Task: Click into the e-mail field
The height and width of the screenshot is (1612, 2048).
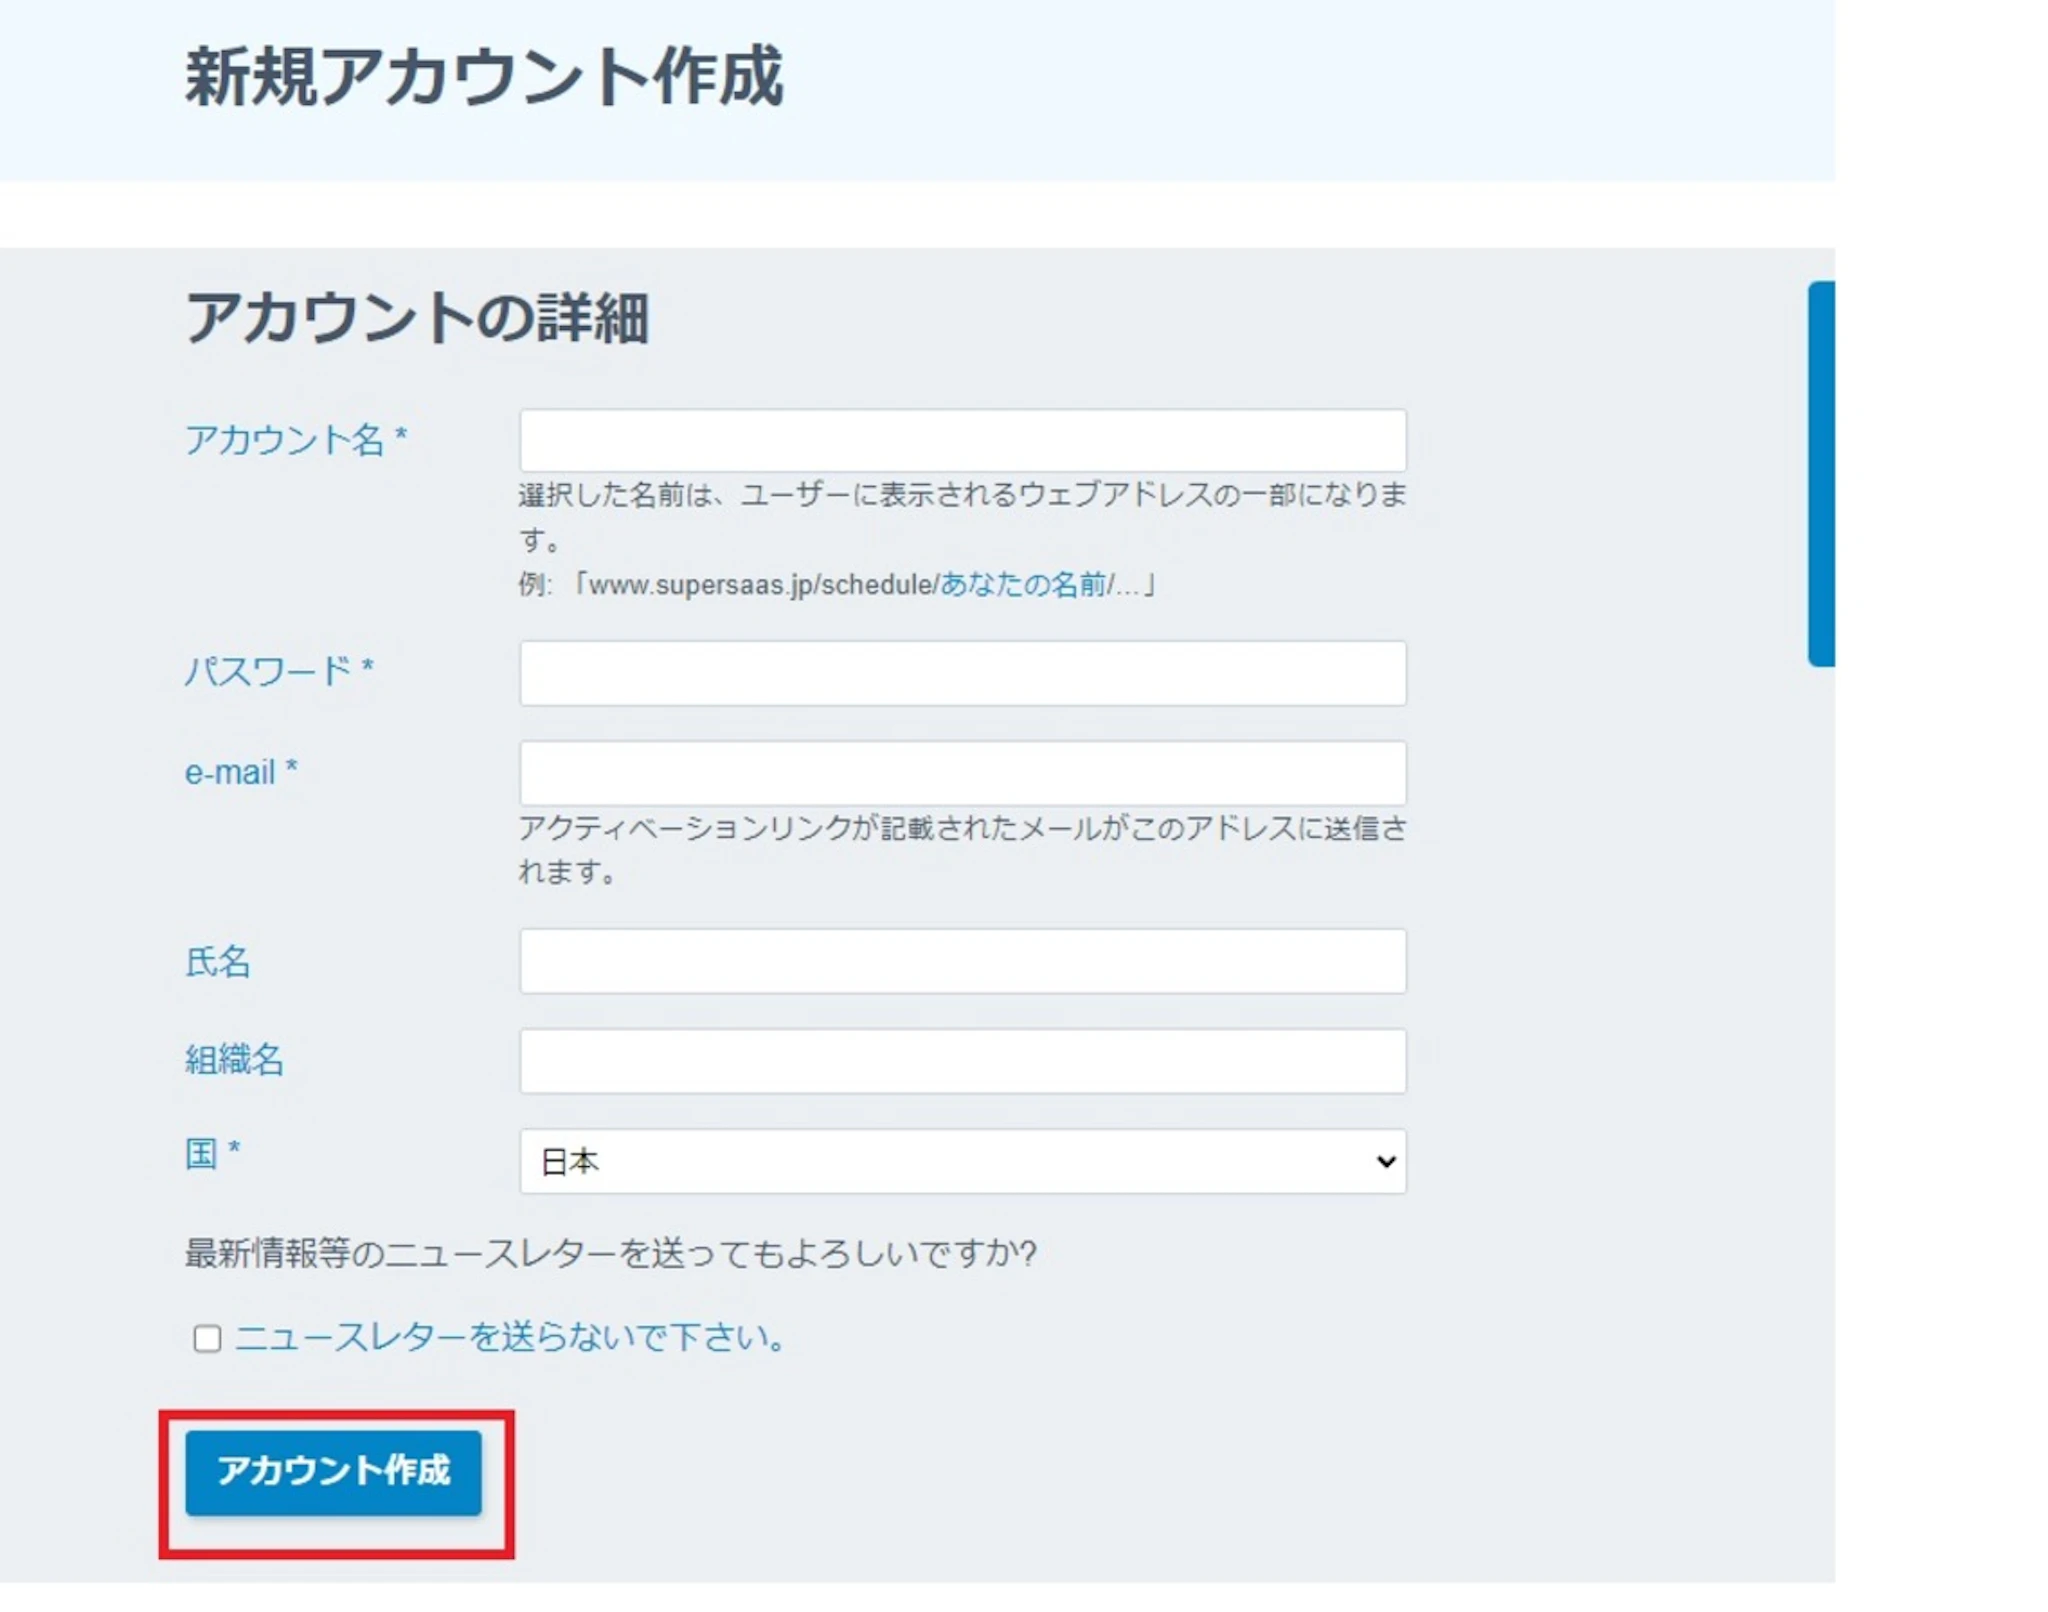Action: click(x=962, y=773)
